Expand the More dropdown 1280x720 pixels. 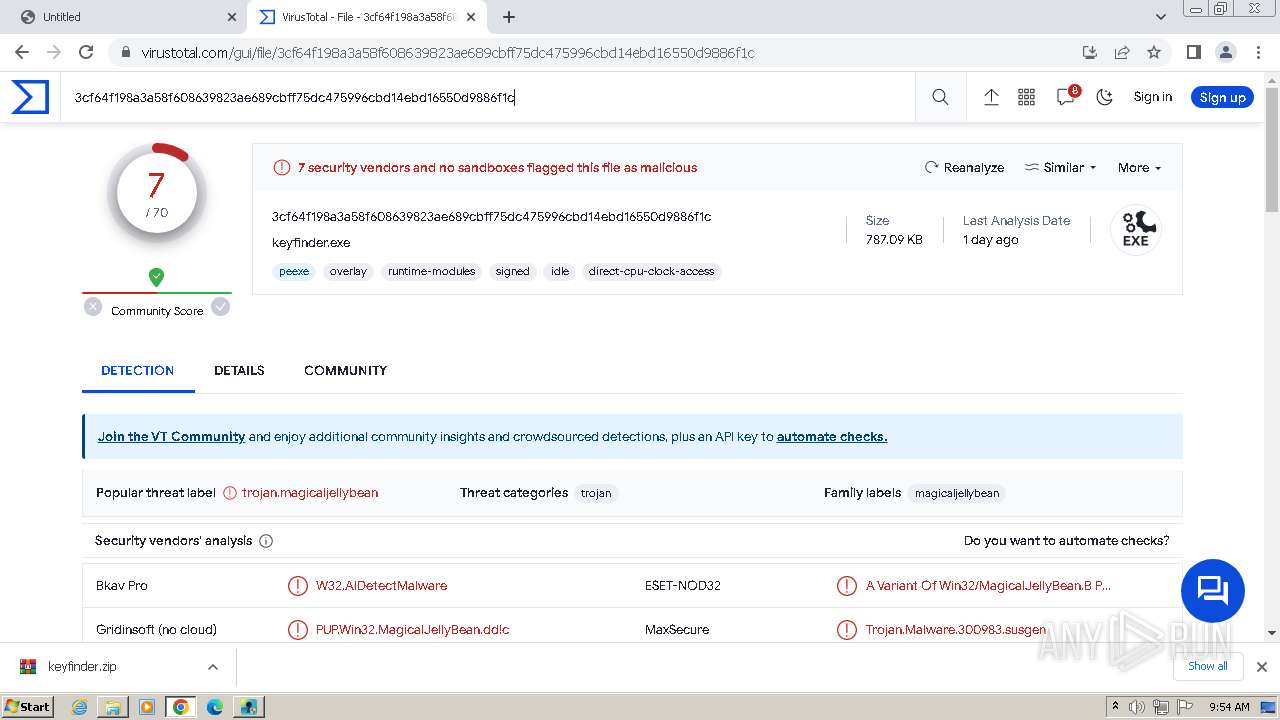[x=1139, y=167]
